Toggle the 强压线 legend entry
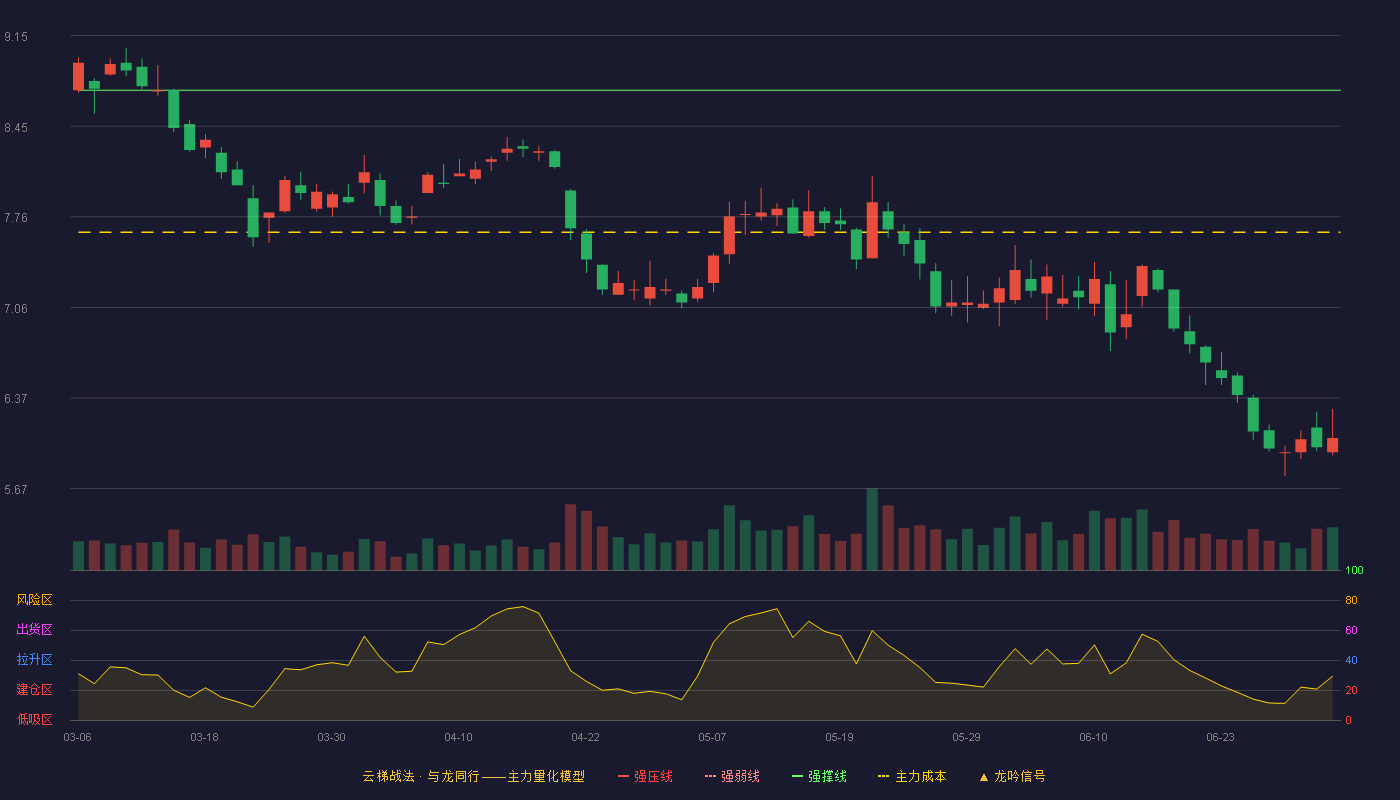The image size is (1400, 800). click(645, 776)
